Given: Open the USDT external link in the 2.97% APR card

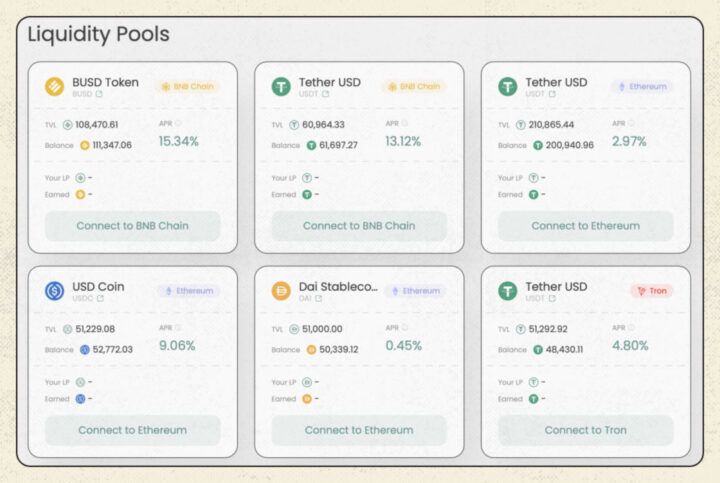Looking at the screenshot, I should point(552,94).
